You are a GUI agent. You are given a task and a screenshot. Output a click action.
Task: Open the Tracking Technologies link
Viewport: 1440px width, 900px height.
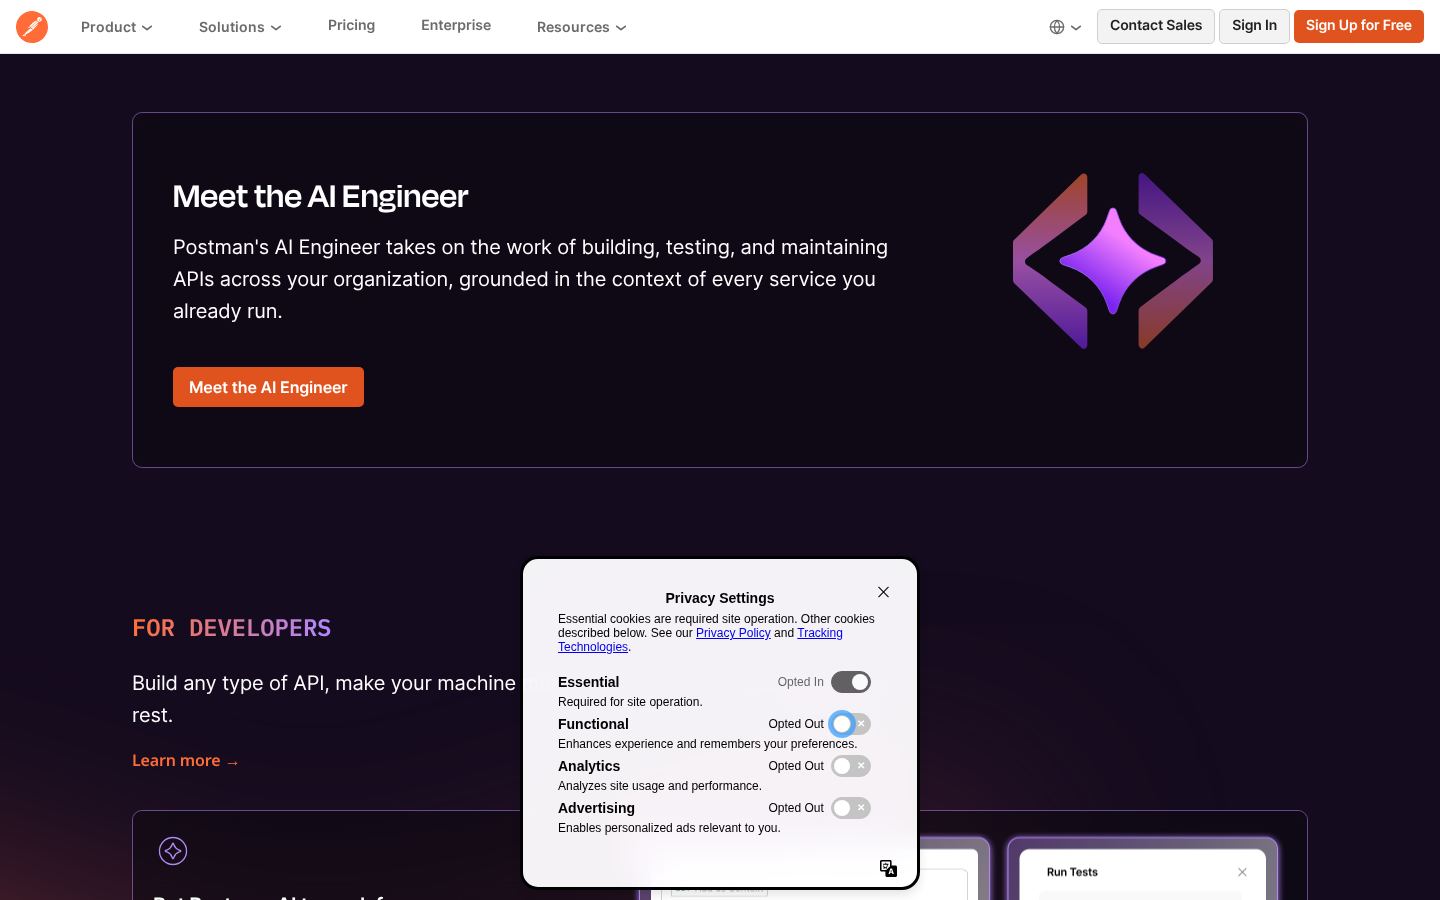pyautogui.click(x=700, y=640)
